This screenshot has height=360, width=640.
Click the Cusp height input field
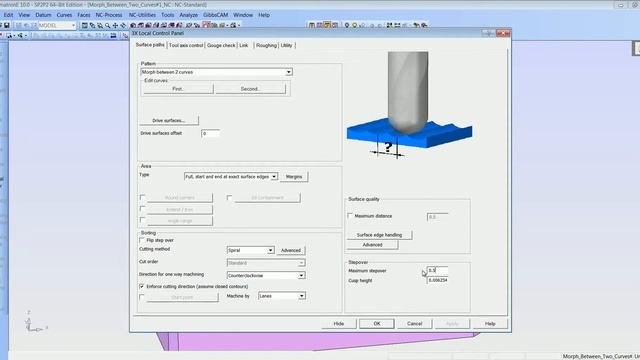coord(438,280)
